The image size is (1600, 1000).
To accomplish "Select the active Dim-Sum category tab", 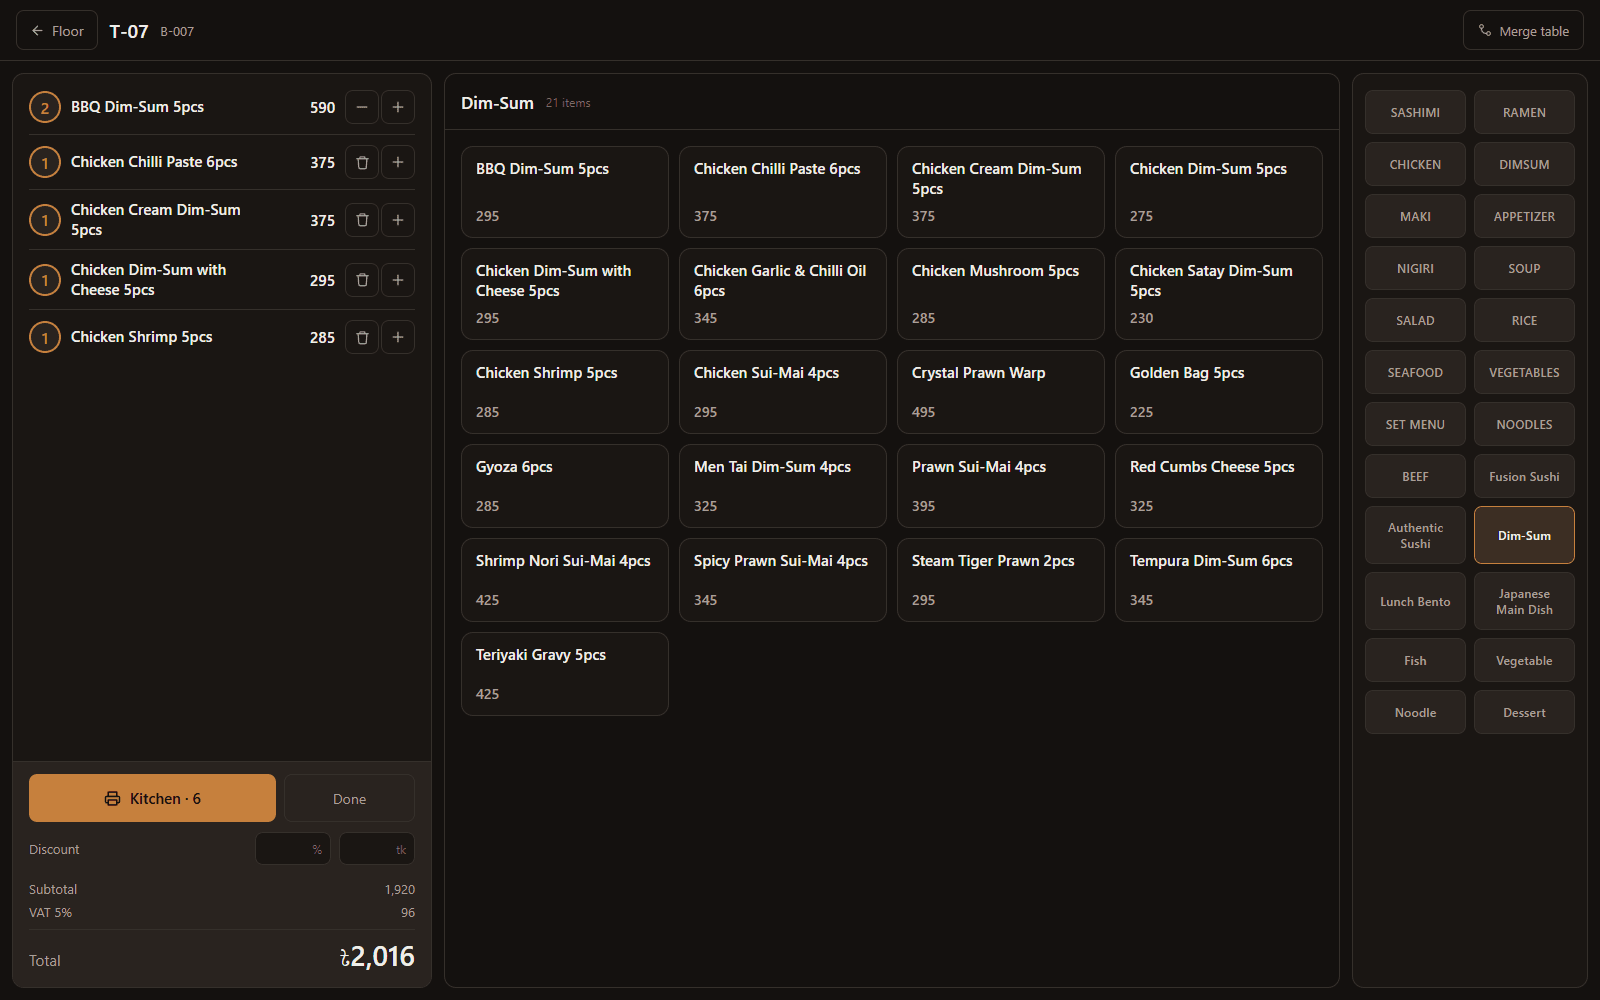I will [x=1524, y=535].
